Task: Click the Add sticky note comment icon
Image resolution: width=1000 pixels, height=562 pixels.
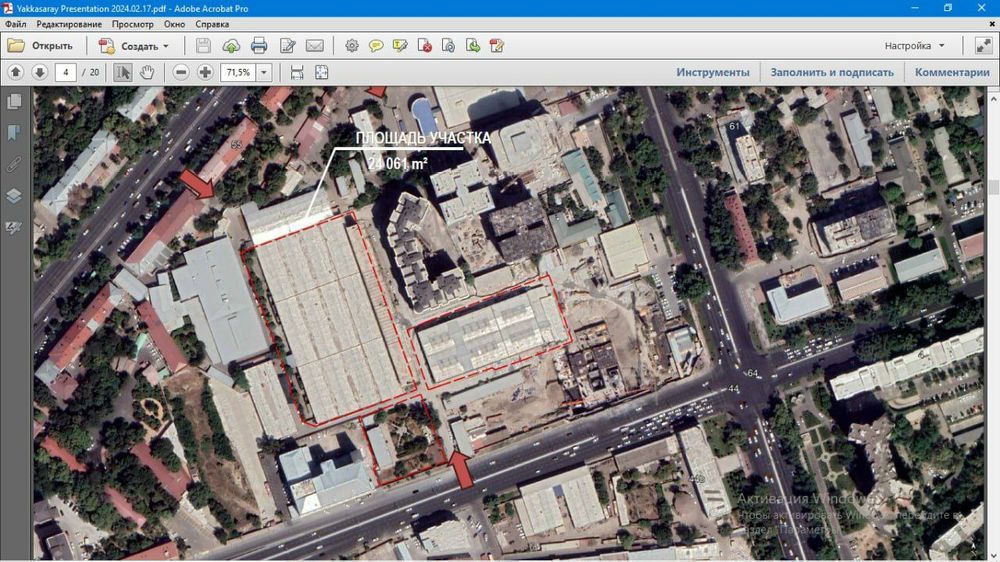Action: pyautogui.click(x=376, y=46)
